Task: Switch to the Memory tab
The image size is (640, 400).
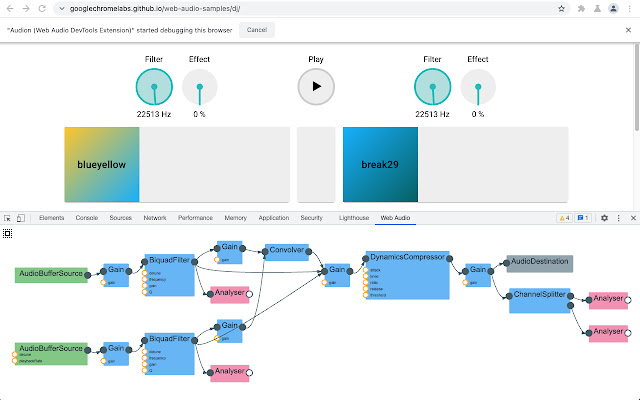Action: (x=236, y=218)
